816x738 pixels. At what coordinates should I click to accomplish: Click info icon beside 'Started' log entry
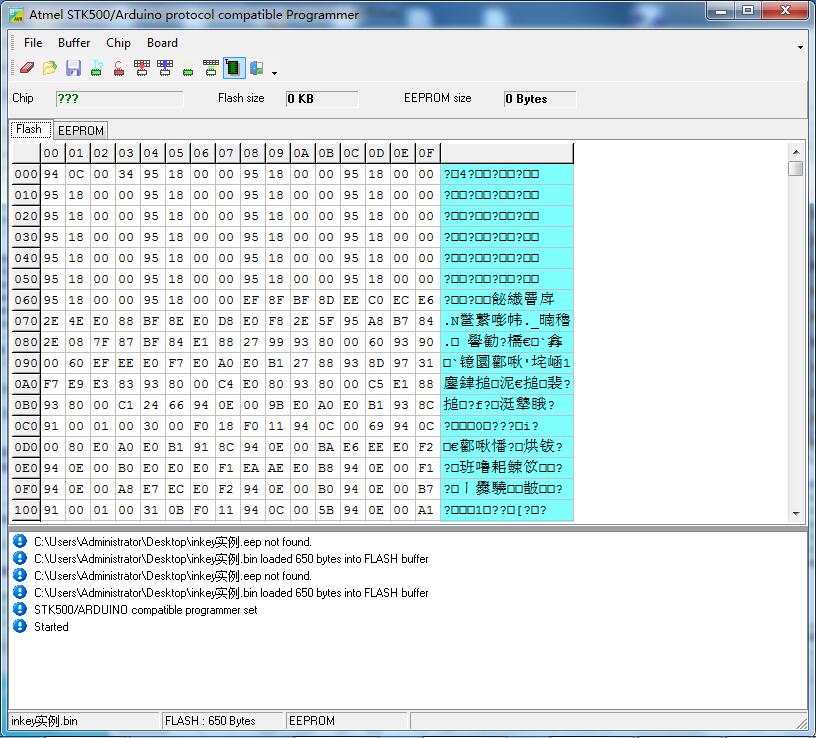click(20, 626)
